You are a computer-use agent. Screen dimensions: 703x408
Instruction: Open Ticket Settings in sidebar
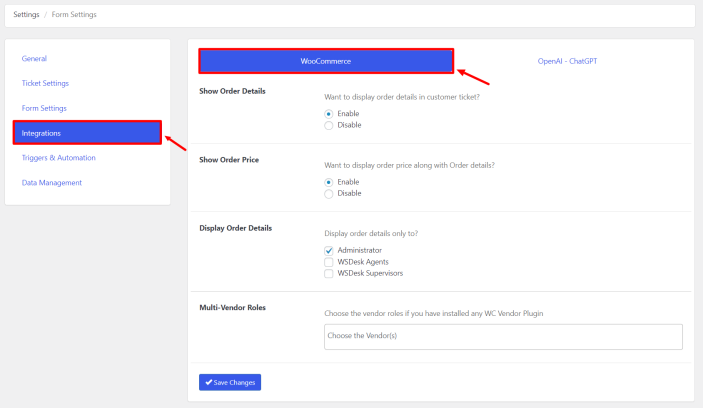[45, 83]
